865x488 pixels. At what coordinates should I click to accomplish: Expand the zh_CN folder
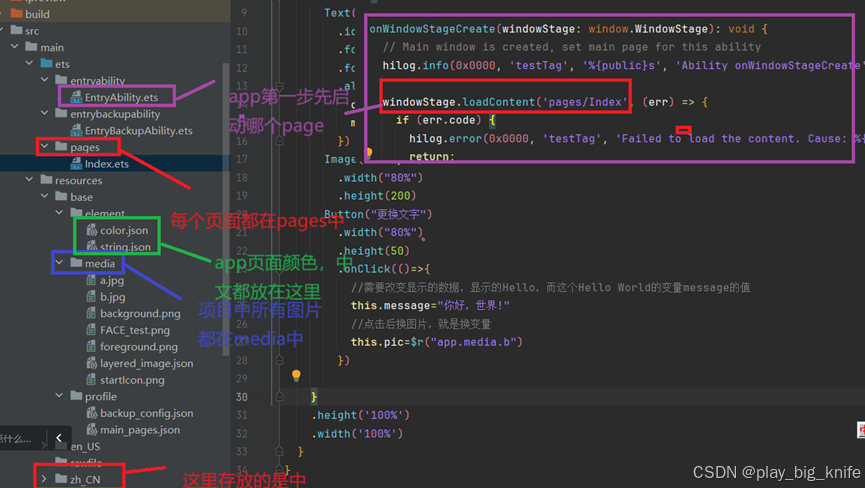coord(45,479)
